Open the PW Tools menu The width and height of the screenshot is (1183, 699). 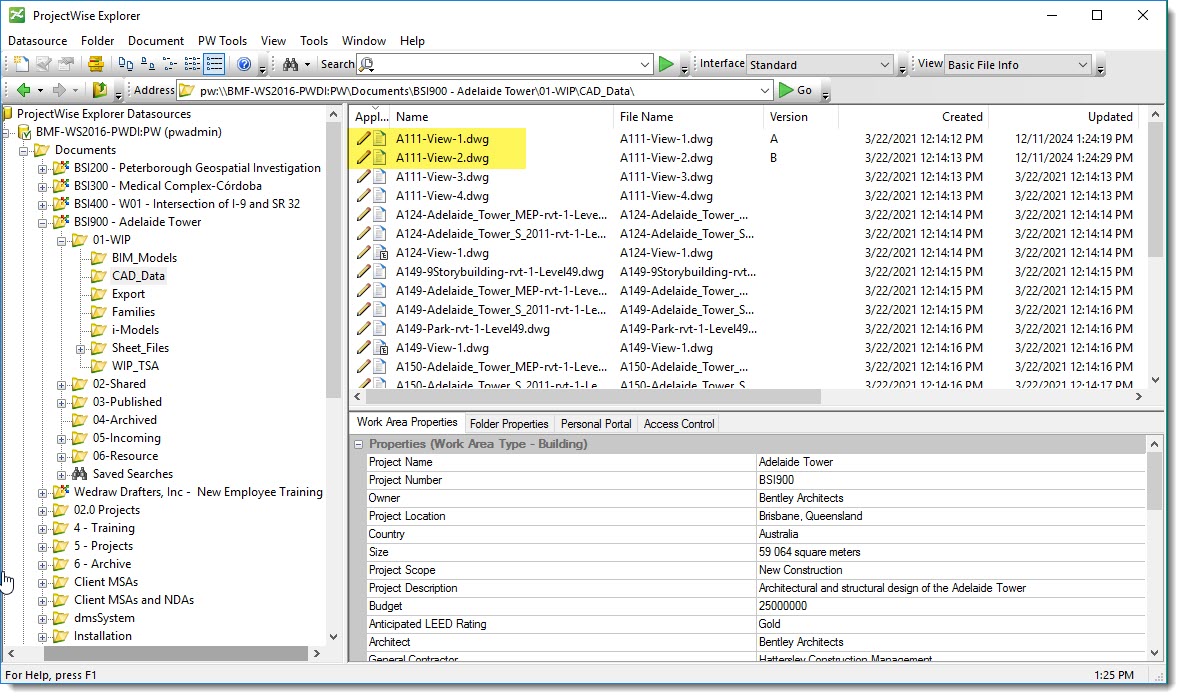click(222, 41)
